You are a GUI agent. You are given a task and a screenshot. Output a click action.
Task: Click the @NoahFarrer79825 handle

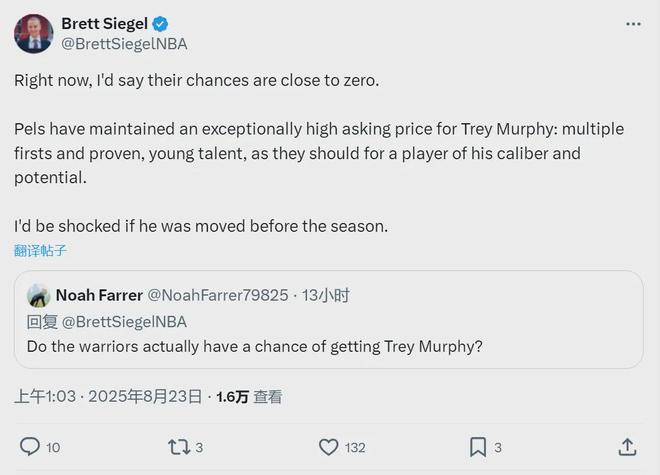[218, 295]
